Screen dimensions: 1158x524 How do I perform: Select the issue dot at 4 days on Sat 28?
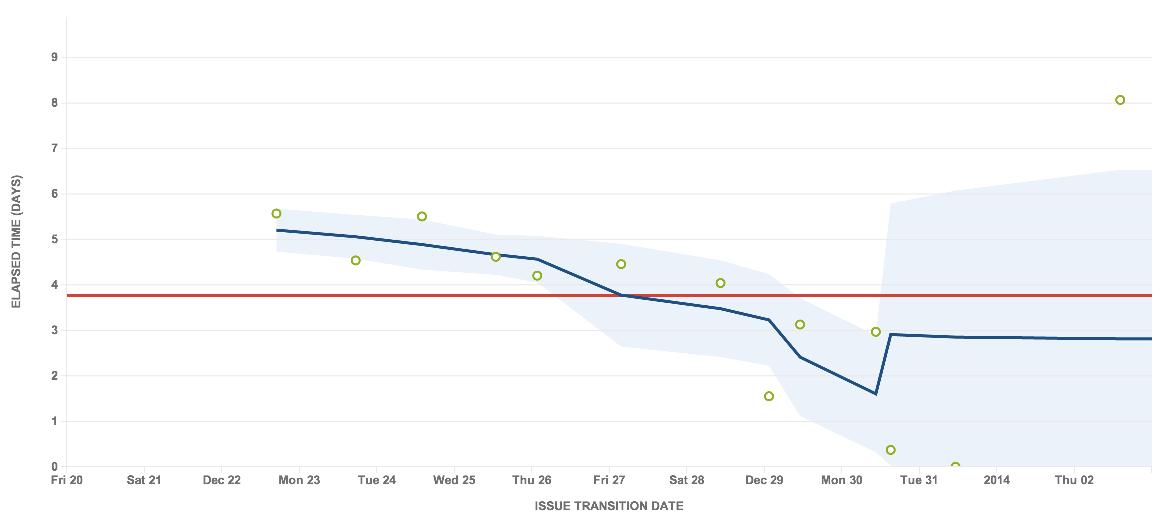tap(720, 283)
